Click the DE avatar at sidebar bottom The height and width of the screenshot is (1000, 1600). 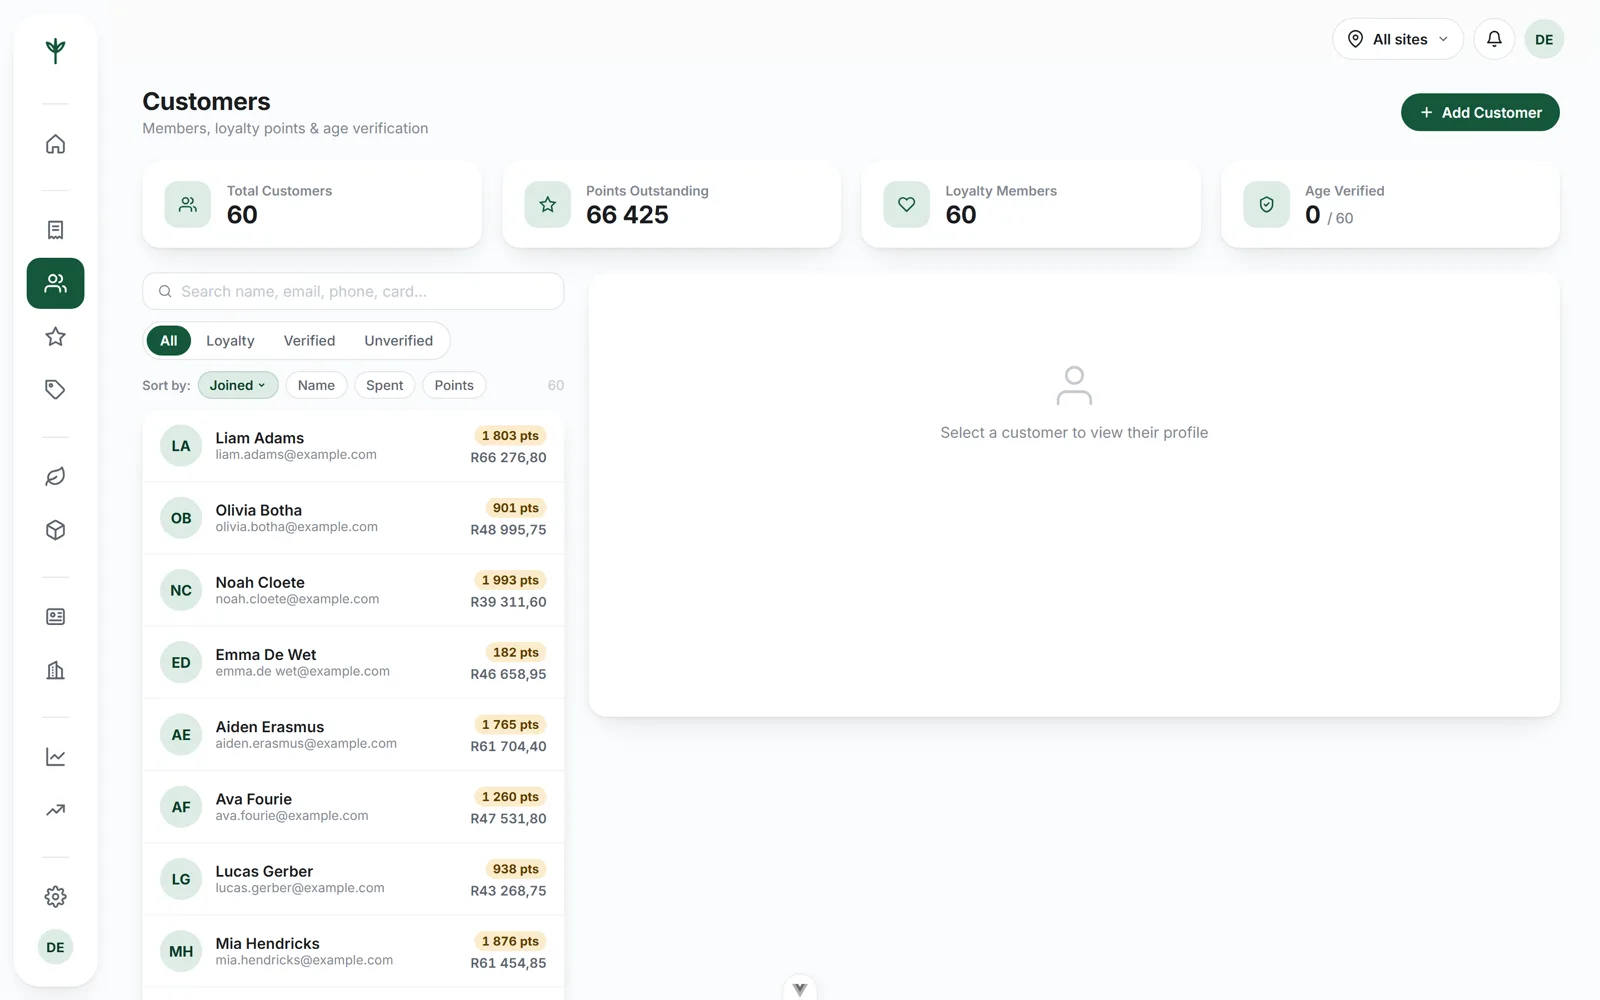55,947
